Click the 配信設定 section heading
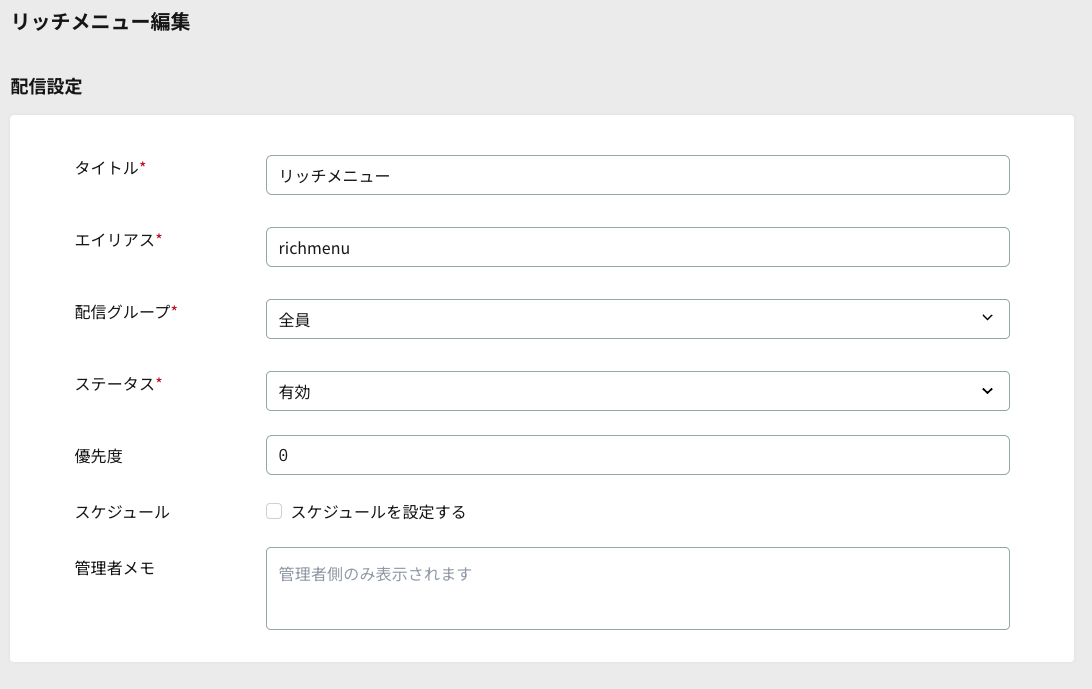Viewport: 1092px width, 689px height. [x=47, y=86]
